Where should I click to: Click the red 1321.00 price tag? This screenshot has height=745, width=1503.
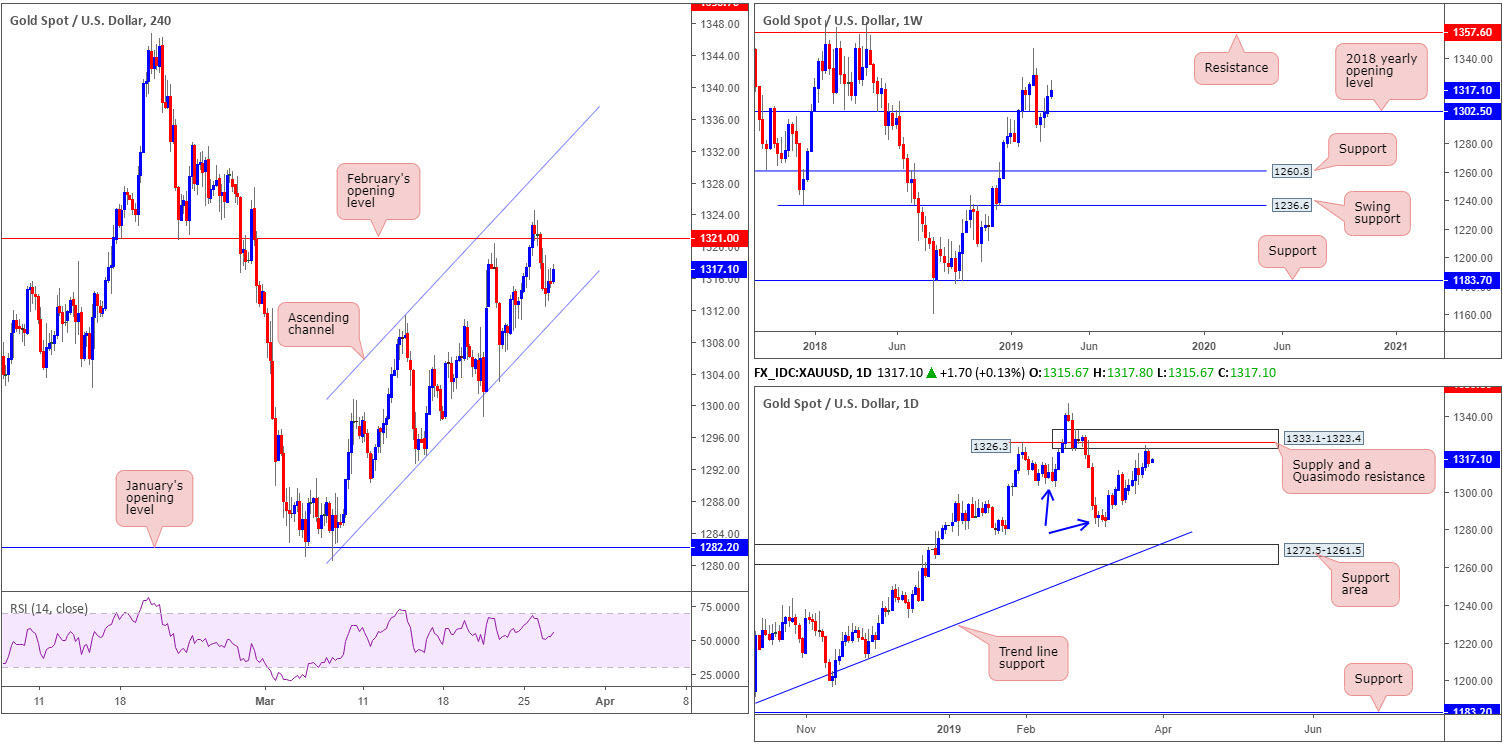coord(719,238)
